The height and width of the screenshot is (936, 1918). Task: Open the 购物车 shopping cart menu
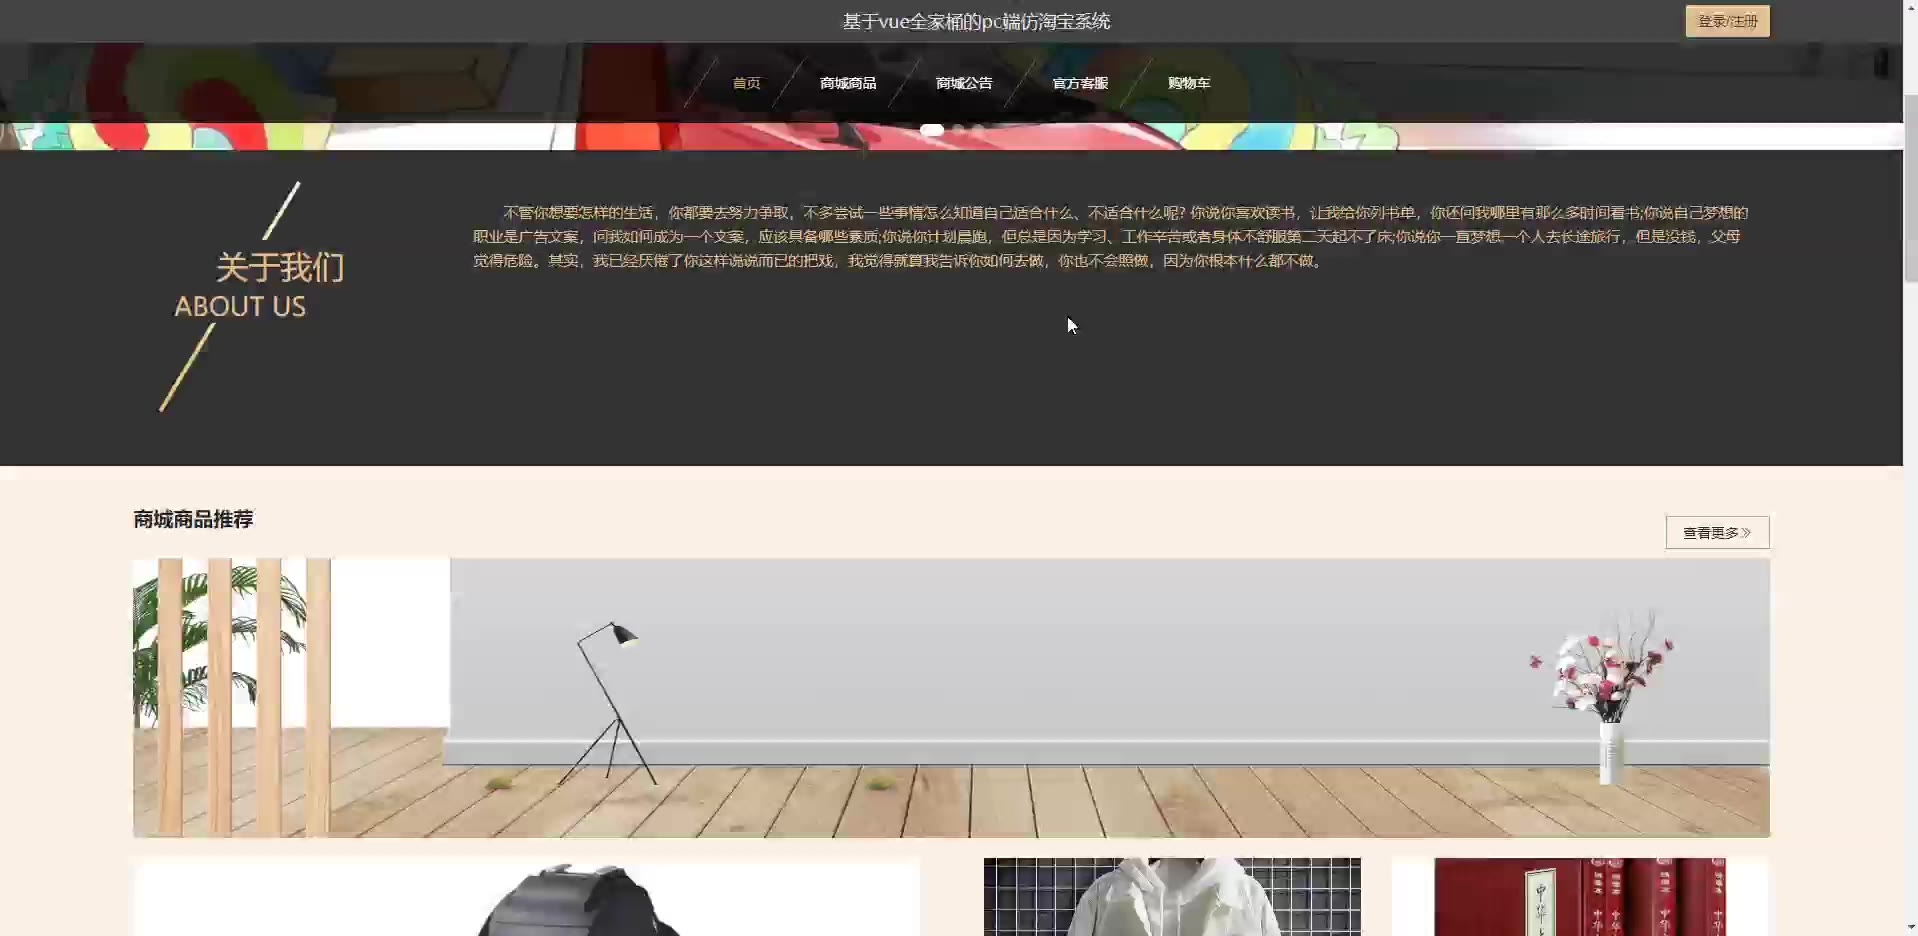pos(1189,83)
